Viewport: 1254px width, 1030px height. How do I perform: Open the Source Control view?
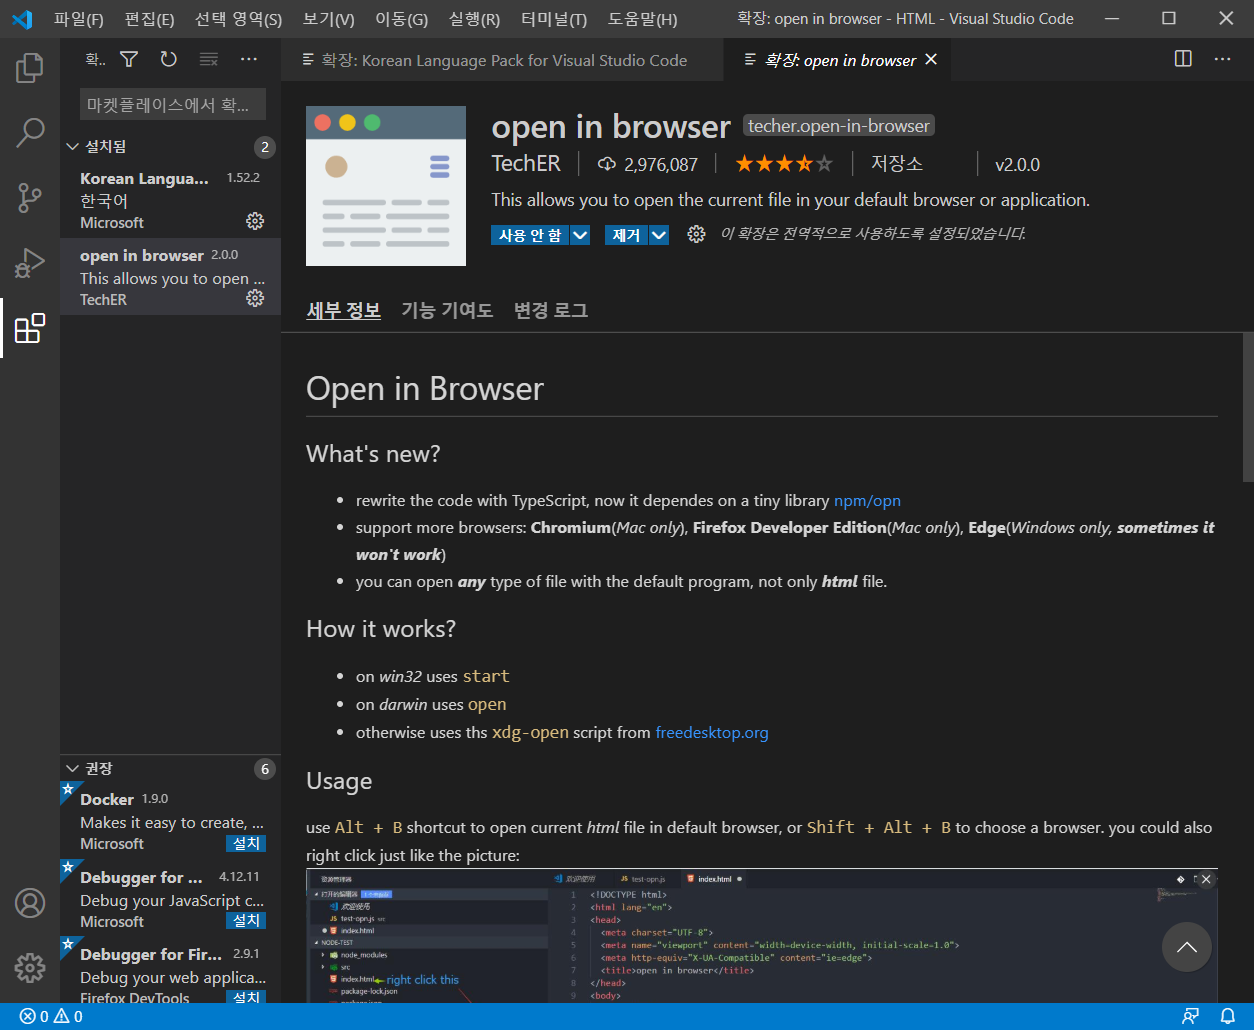click(30, 198)
